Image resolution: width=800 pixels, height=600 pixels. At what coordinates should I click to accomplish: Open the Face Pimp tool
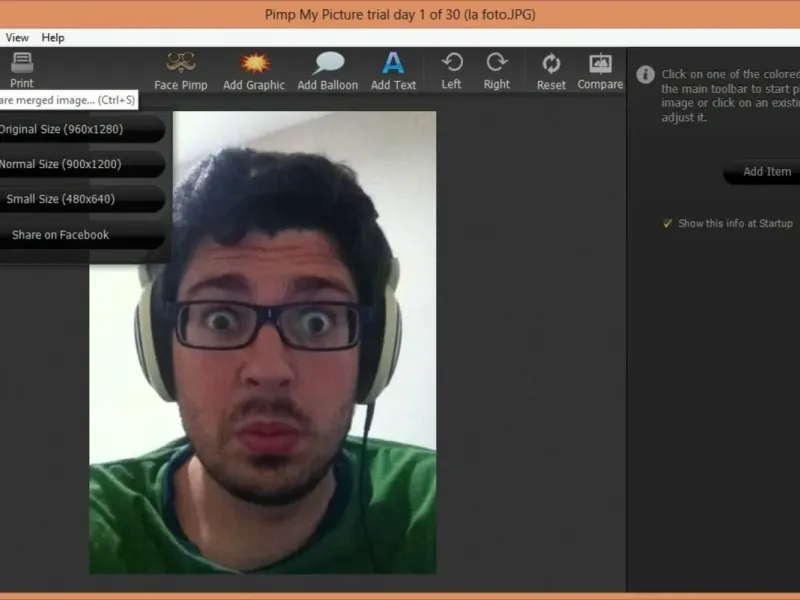(x=181, y=71)
